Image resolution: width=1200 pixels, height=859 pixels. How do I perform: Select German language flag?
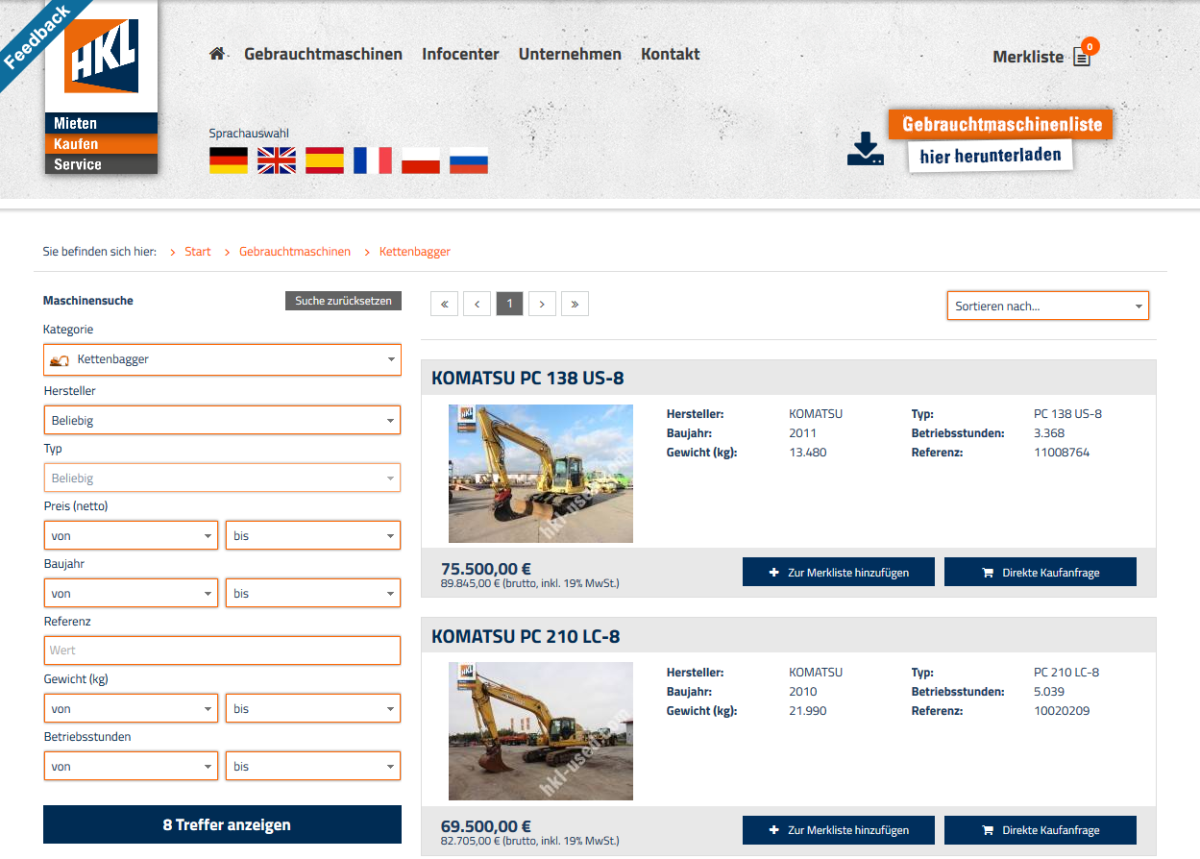228,160
